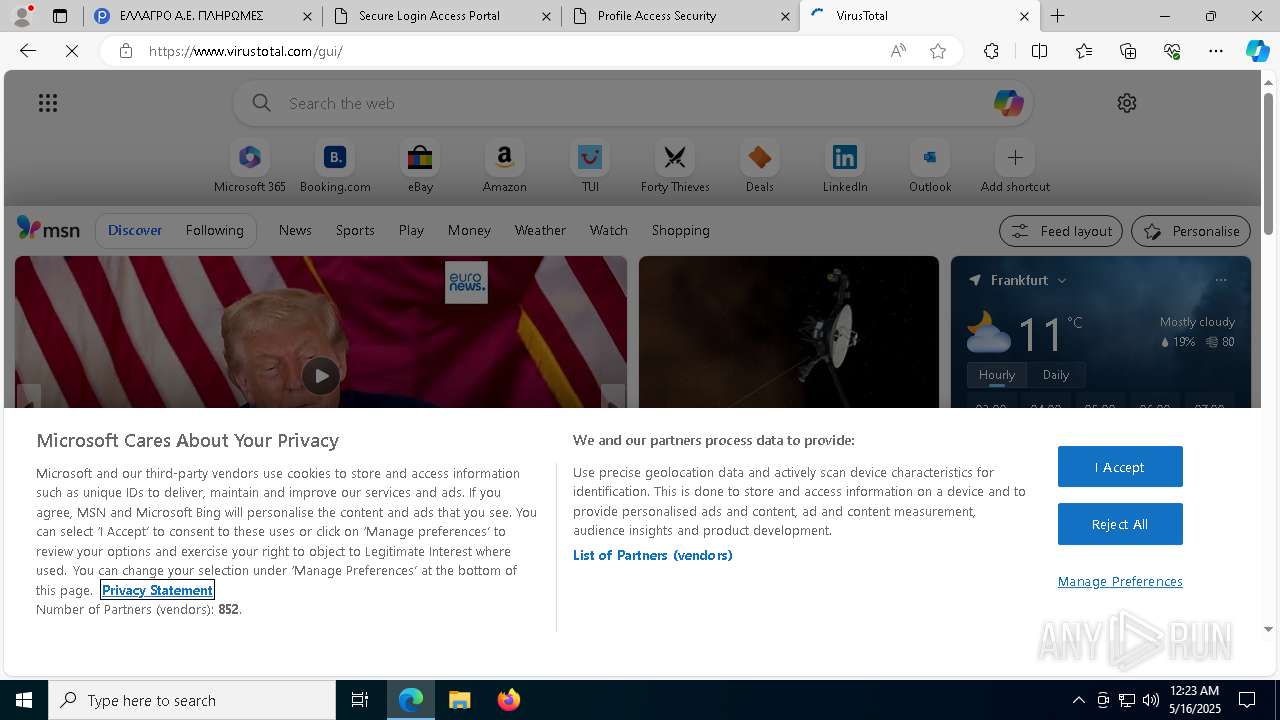1280x720 pixels.
Task: Click Reject All cookies button
Action: pos(1120,524)
